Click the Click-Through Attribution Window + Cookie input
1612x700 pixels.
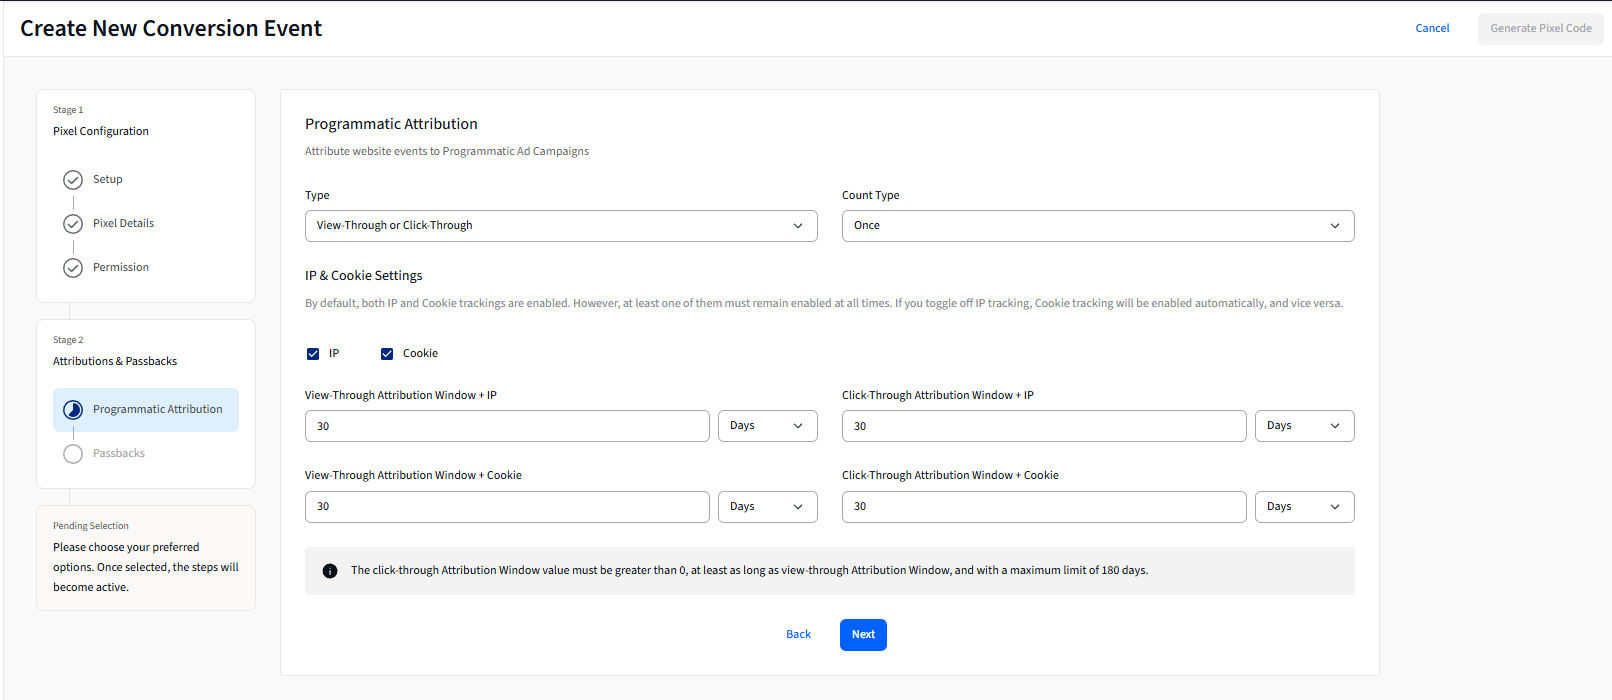tap(1044, 507)
